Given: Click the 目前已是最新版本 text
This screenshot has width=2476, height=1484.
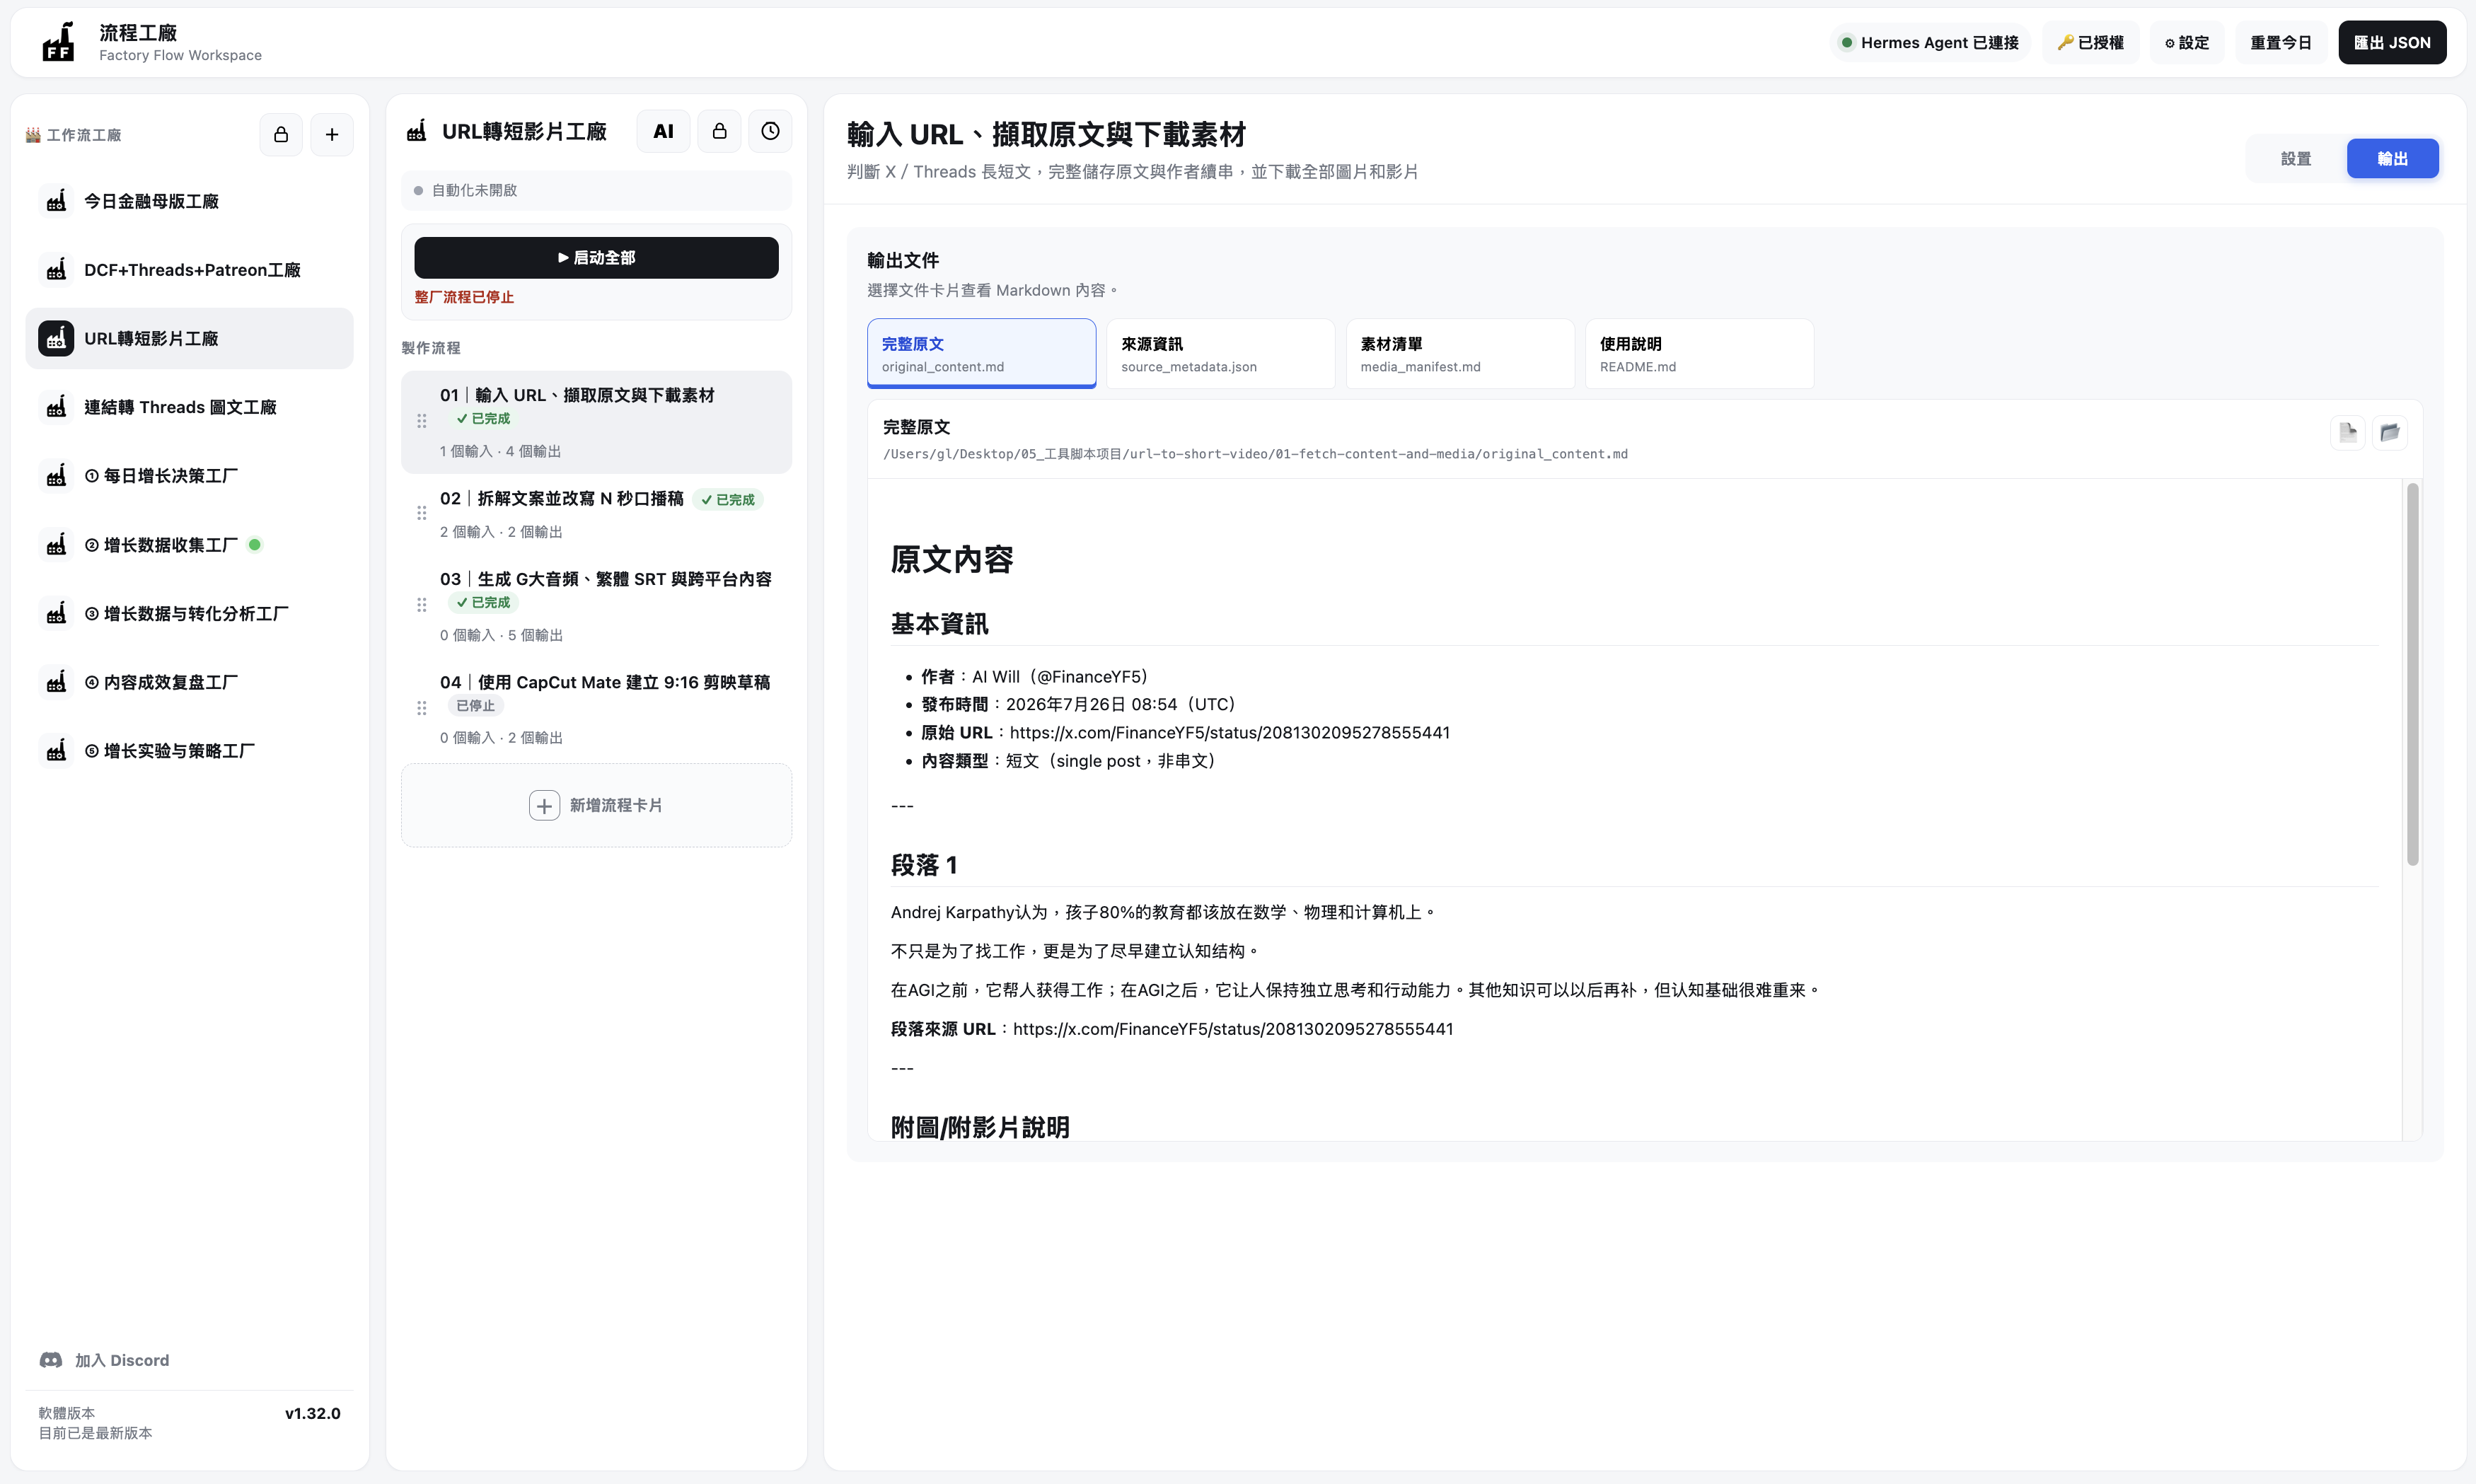Looking at the screenshot, I should point(95,1433).
